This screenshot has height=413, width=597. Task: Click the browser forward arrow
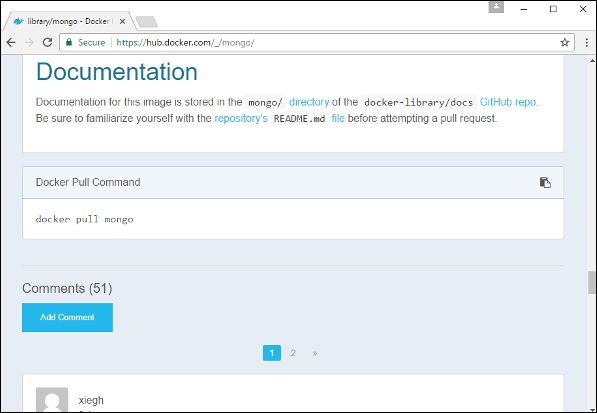[29, 42]
